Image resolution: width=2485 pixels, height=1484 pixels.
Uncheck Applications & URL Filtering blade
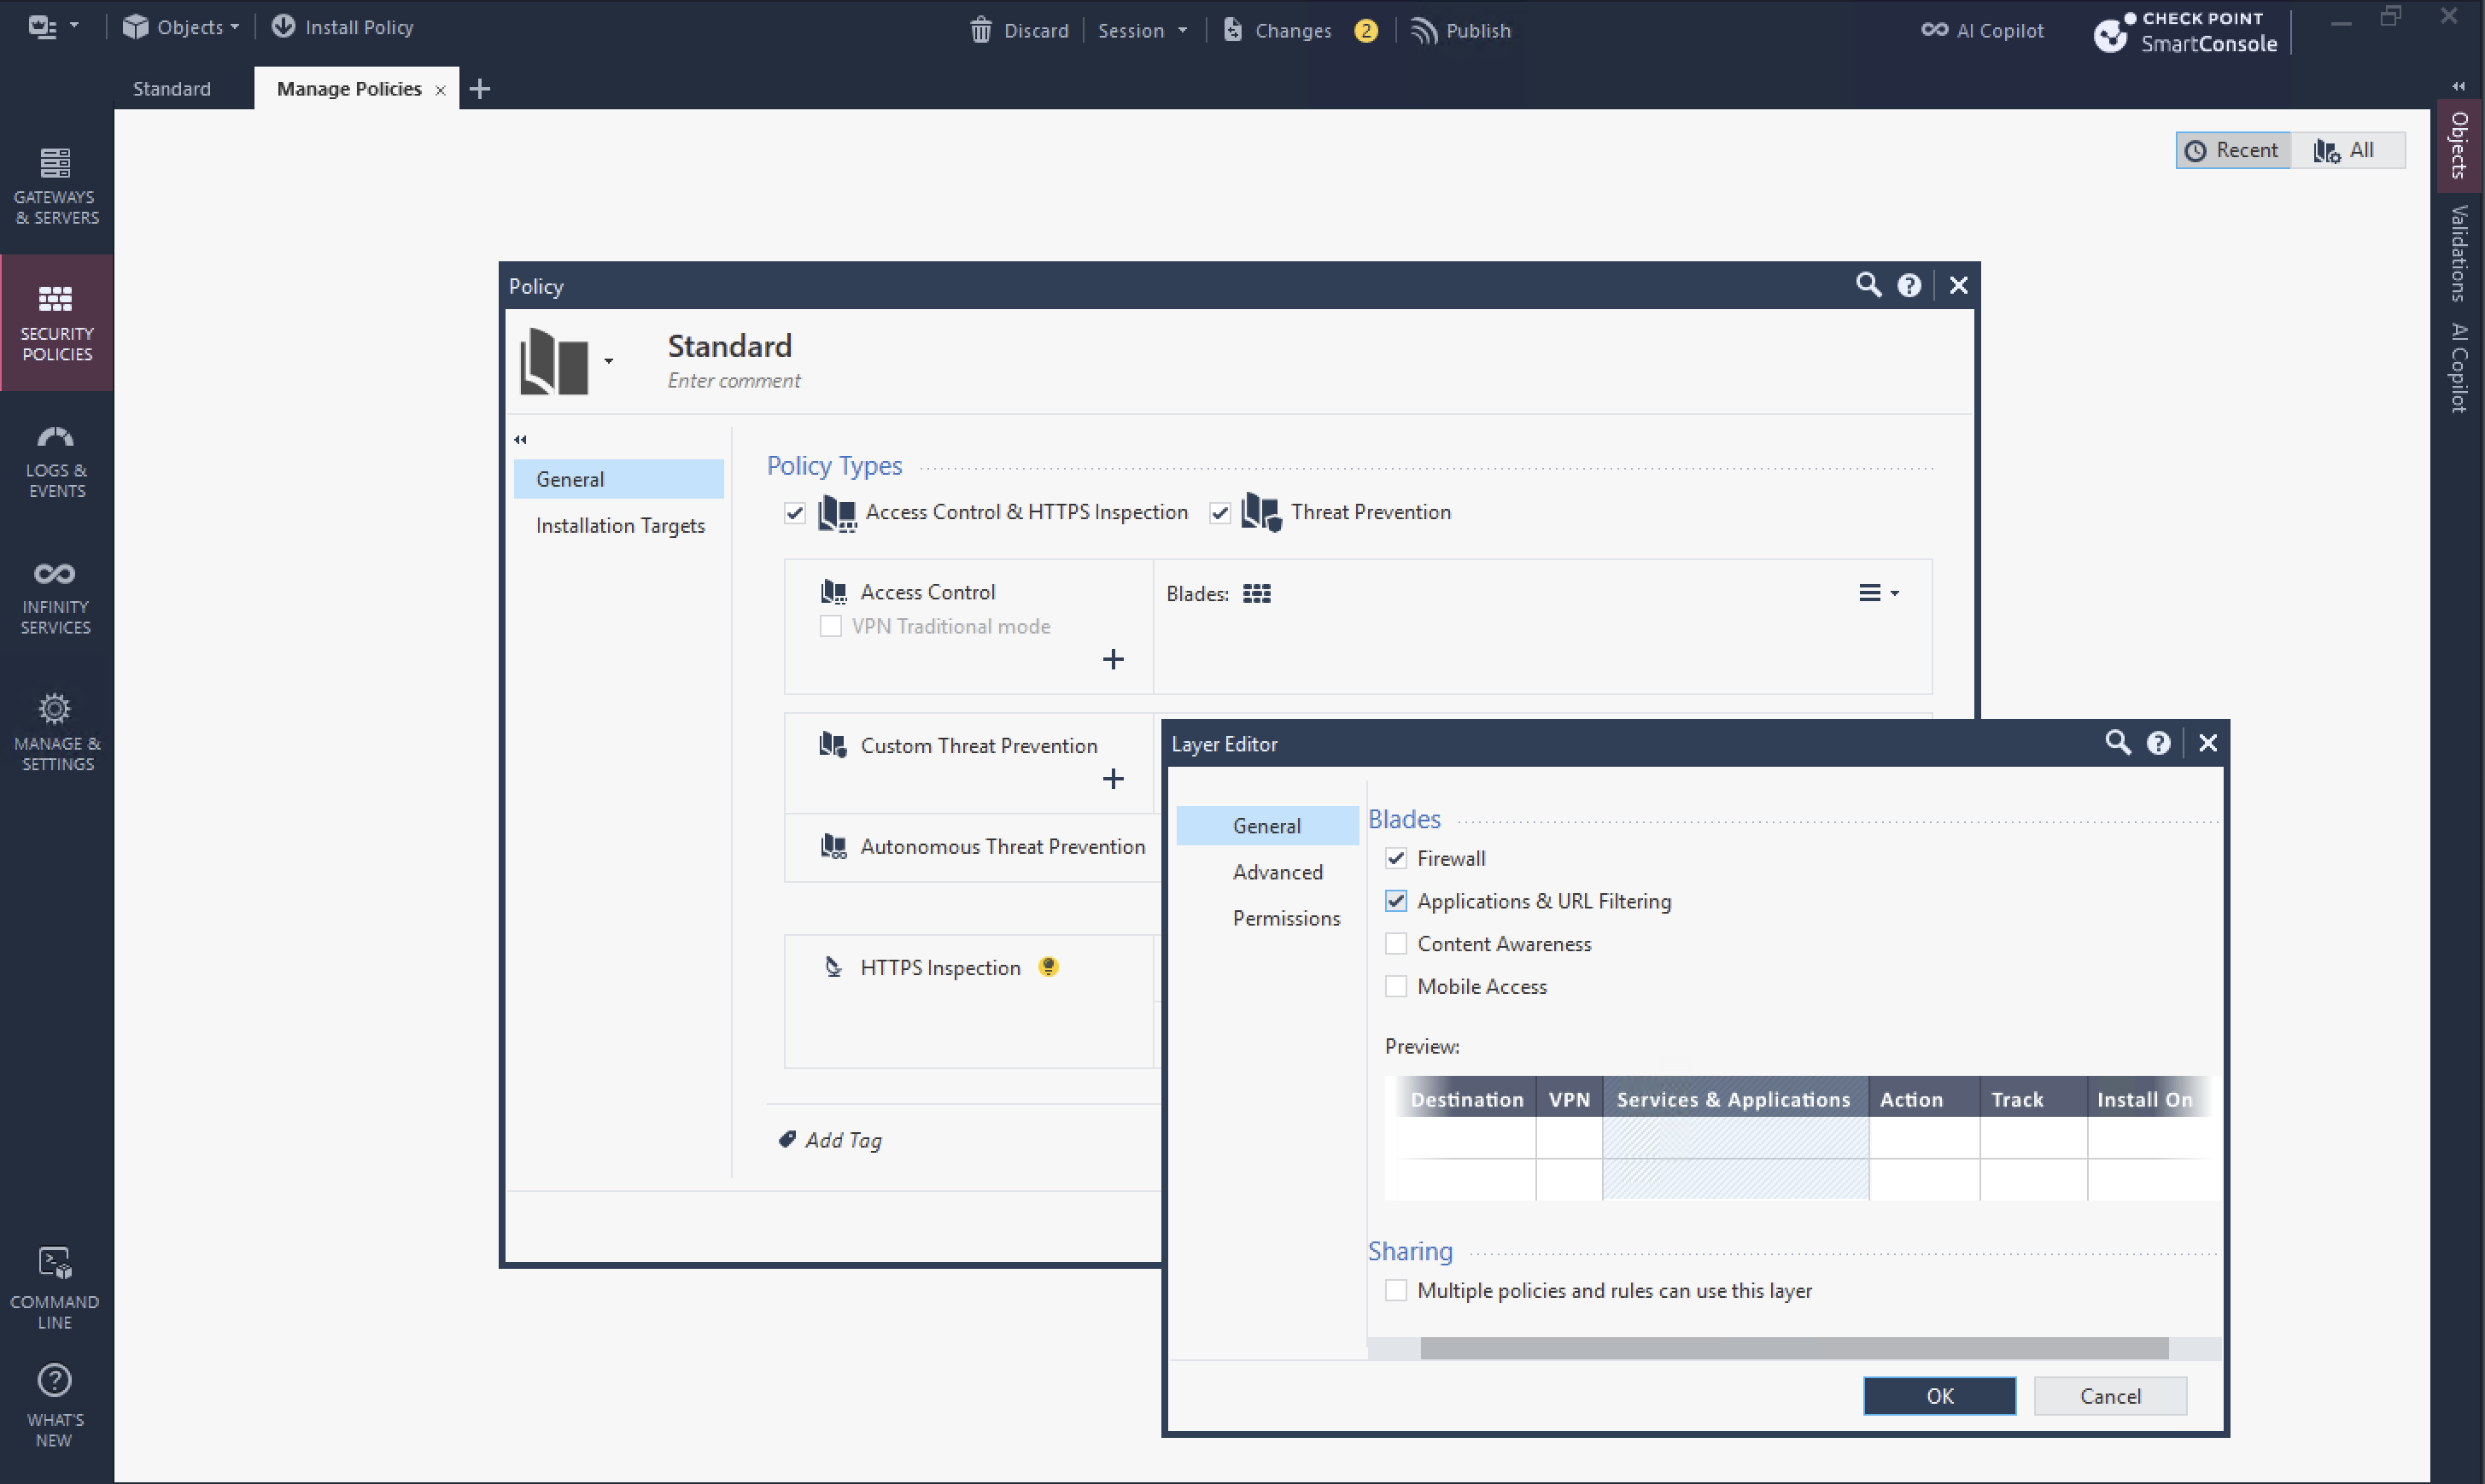pos(1396,901)
